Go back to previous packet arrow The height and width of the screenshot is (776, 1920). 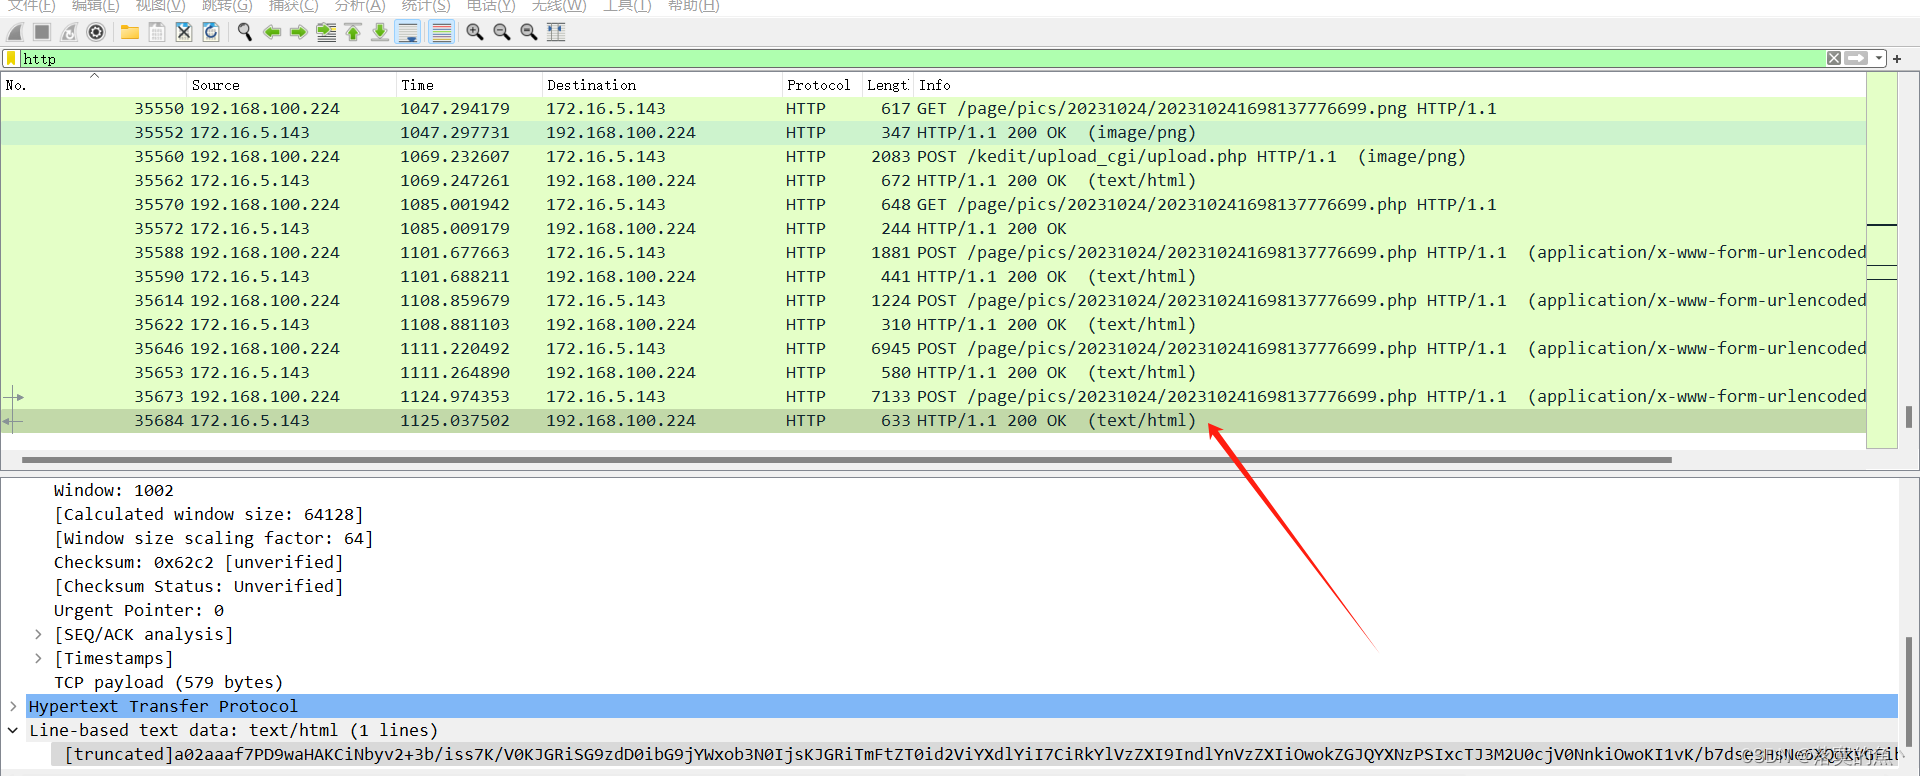tap(271, 32)
